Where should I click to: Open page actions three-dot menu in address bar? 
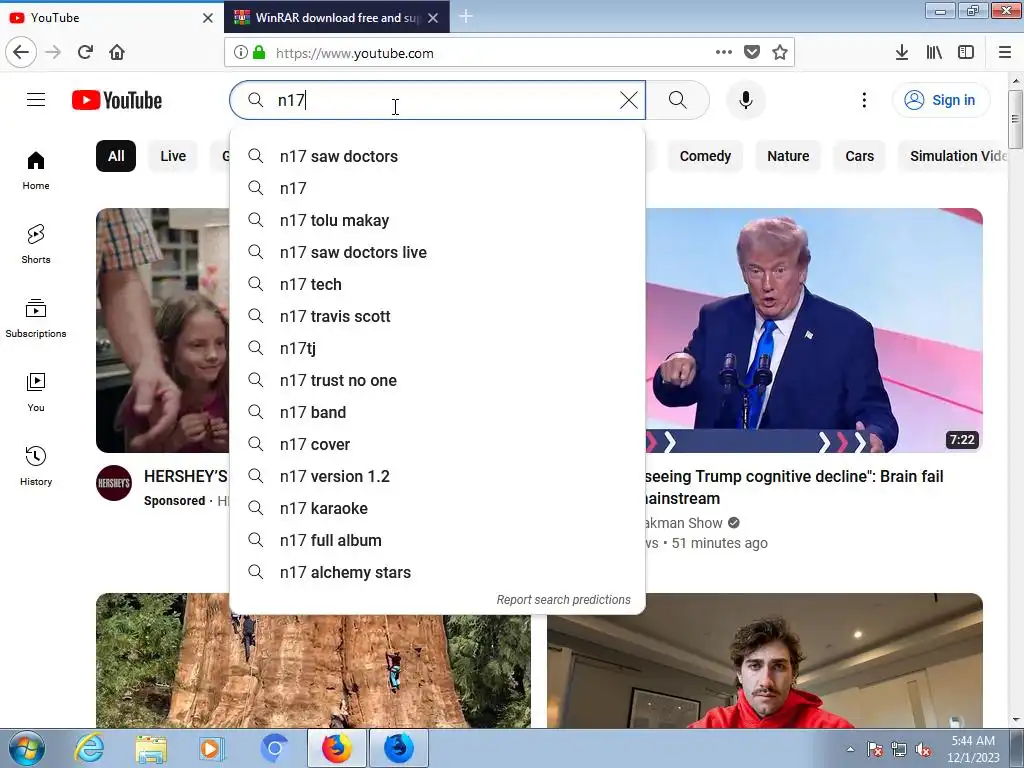[724, 52]
